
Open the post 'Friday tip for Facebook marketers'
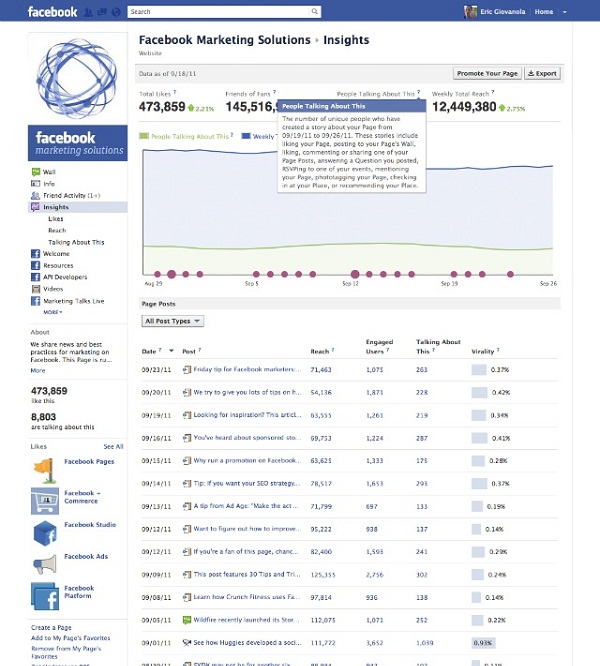pos(247,370)
